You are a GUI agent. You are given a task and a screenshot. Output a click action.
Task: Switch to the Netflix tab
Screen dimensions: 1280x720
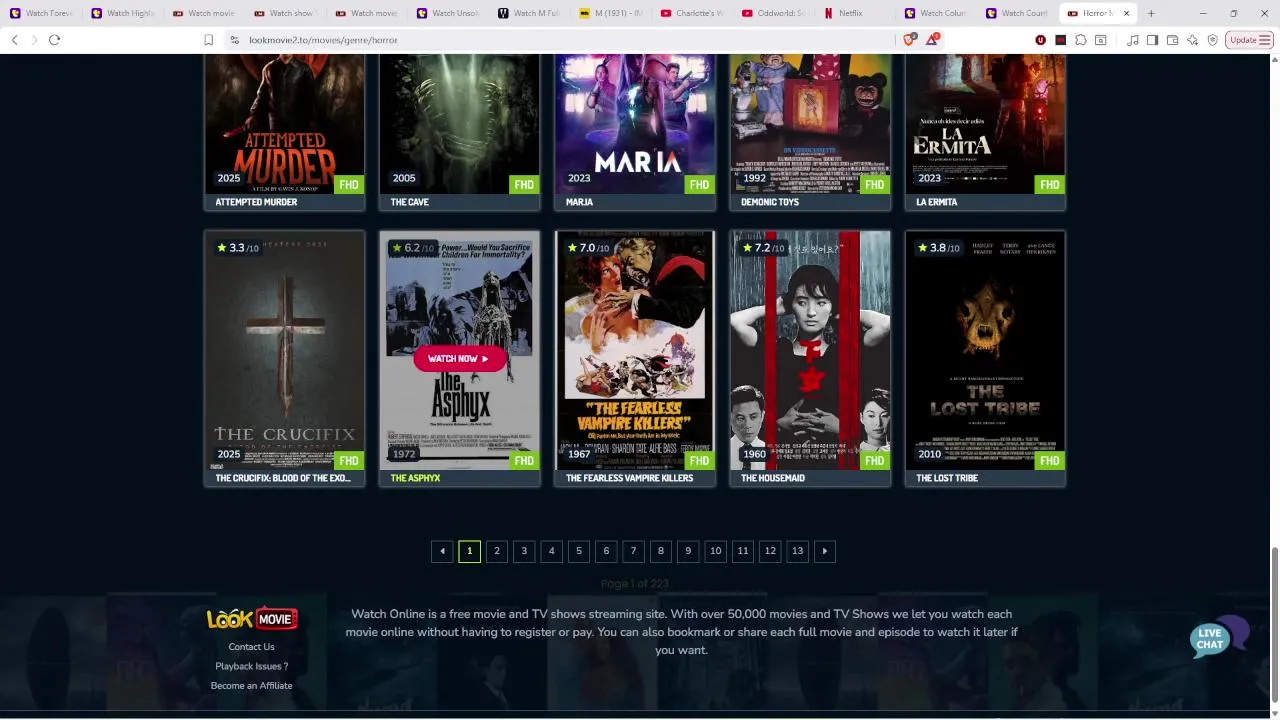[x=850, y=13]
